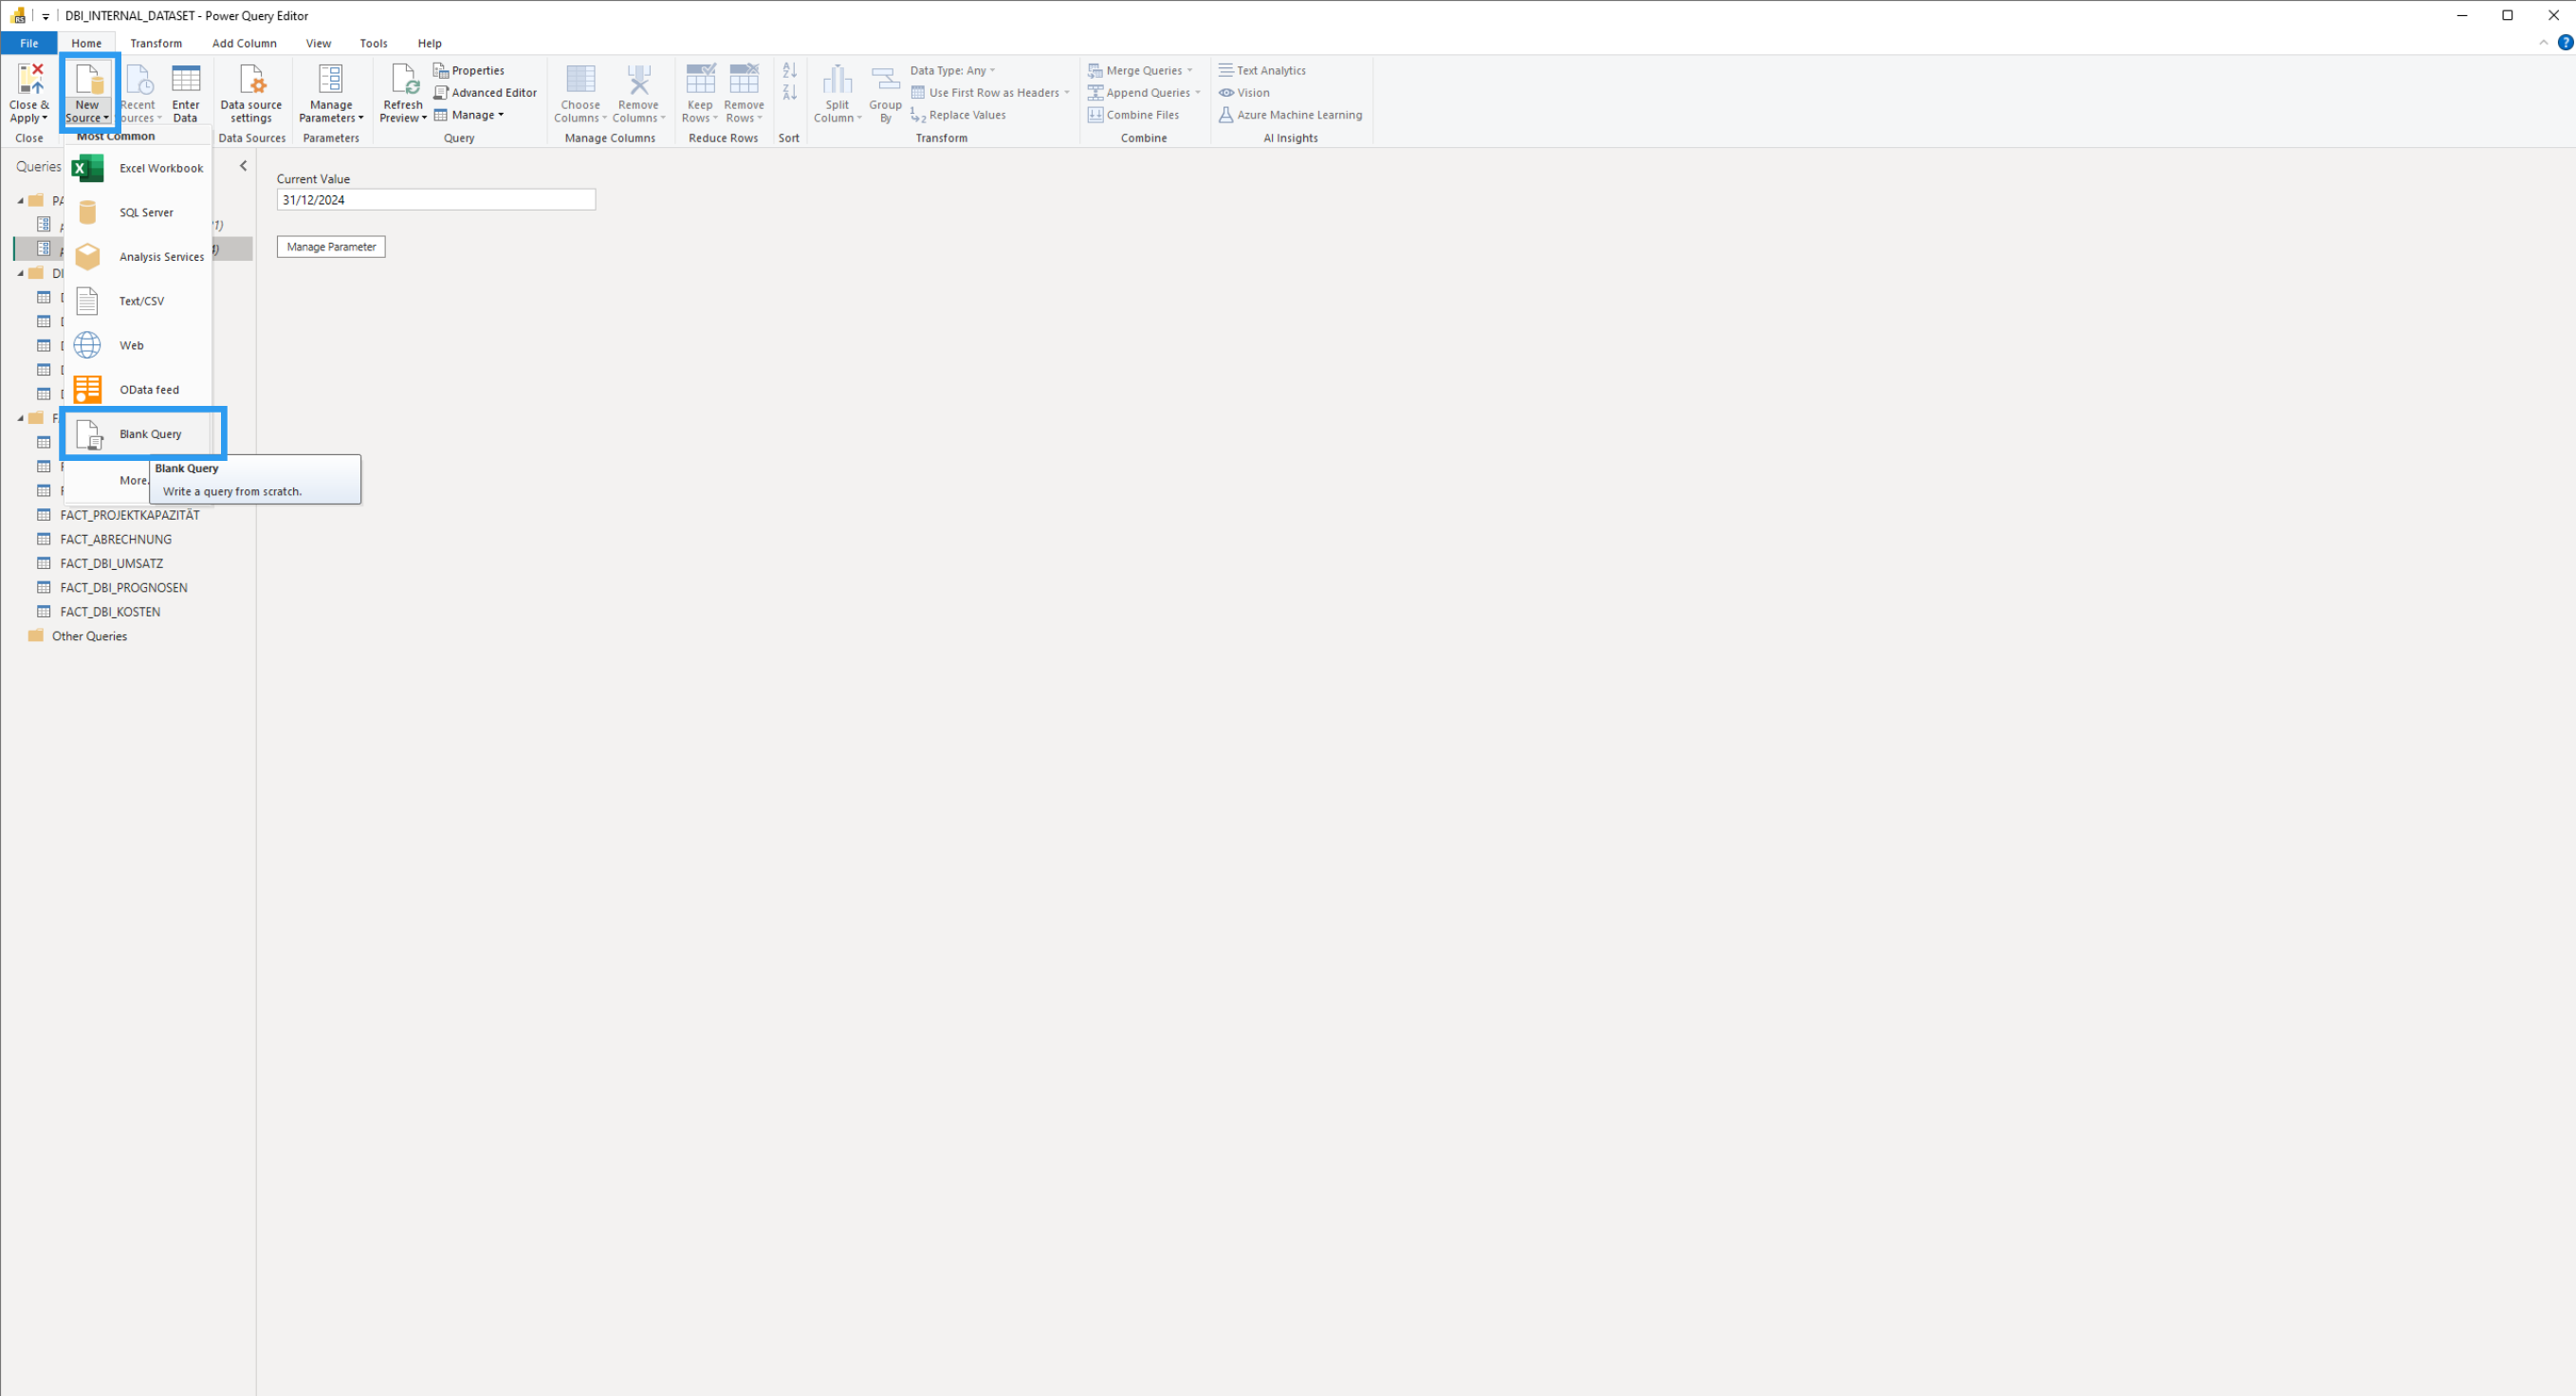Click the Vision AI insight
The height and width of the screenshot is (1396, 2576).
tap(1244, 92)
